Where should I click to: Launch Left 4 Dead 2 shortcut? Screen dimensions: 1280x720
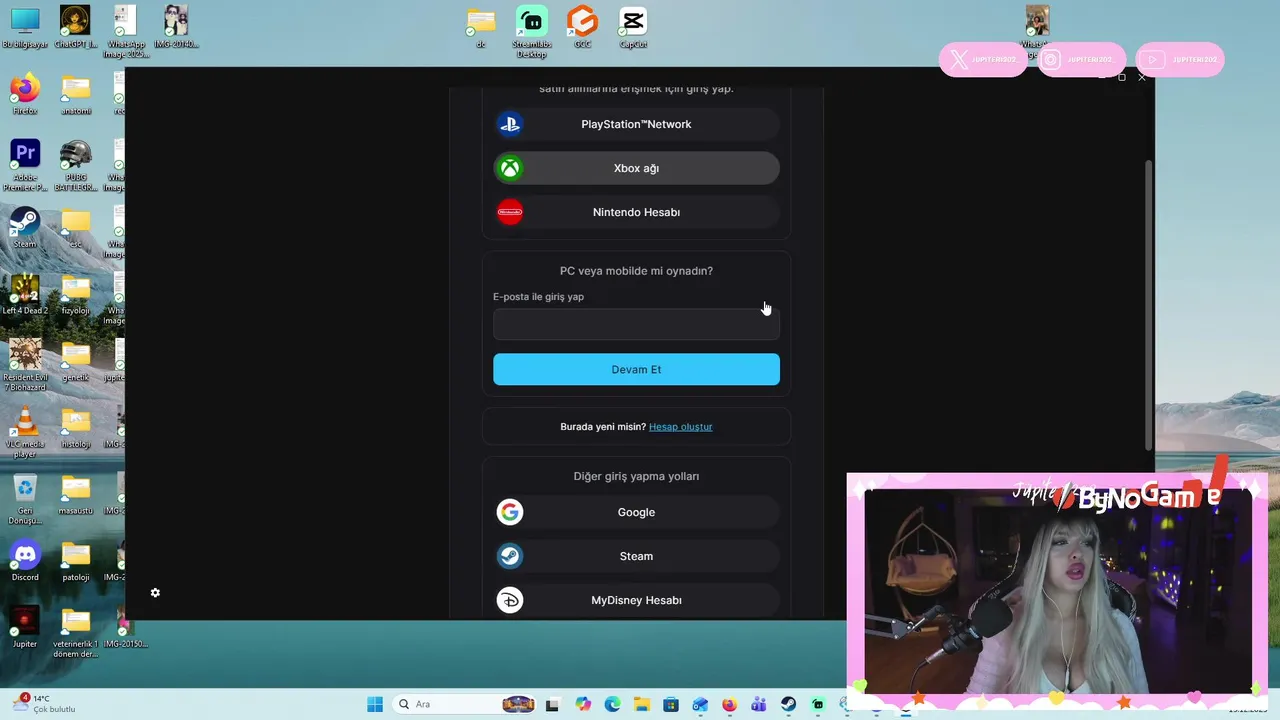click(x=25, y=294)
